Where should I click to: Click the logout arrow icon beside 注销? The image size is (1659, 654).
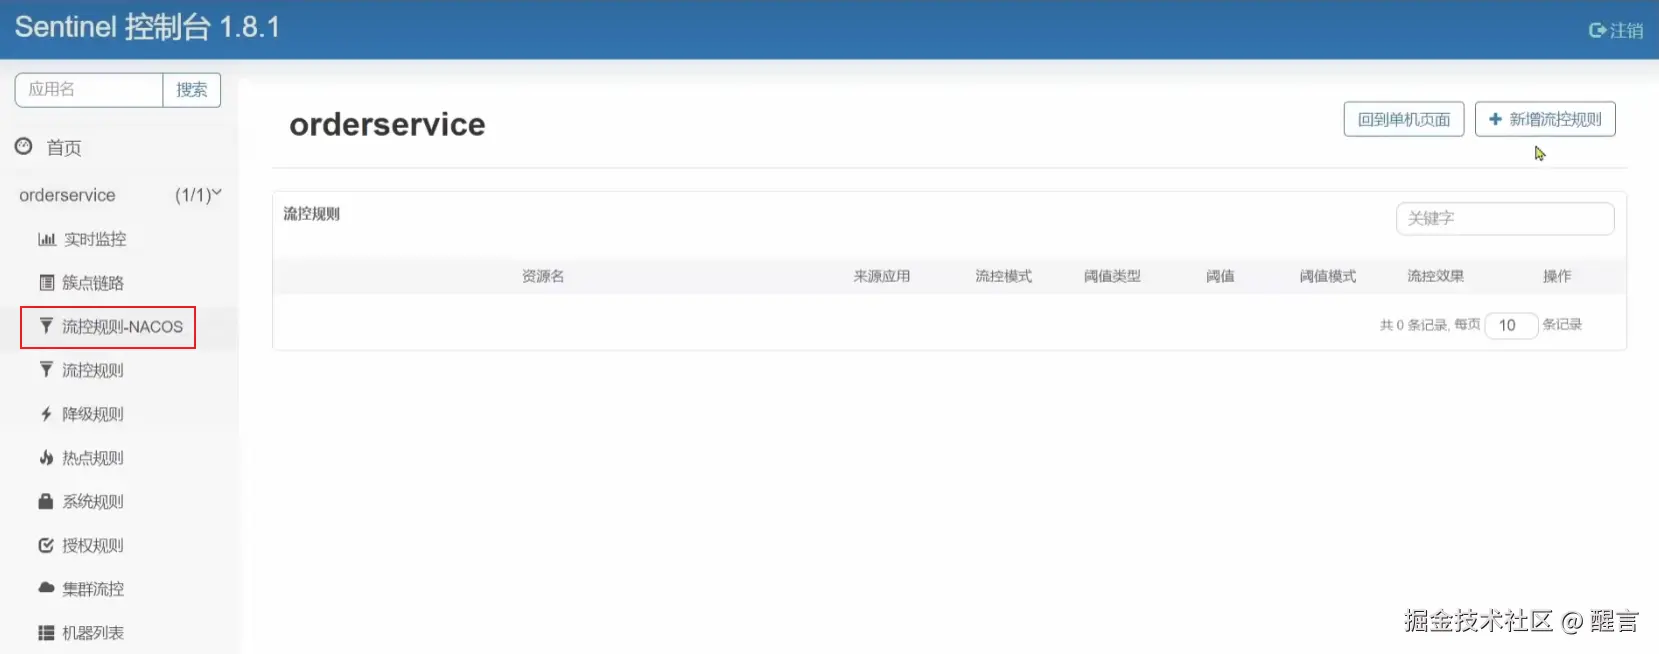(1598, 31)
